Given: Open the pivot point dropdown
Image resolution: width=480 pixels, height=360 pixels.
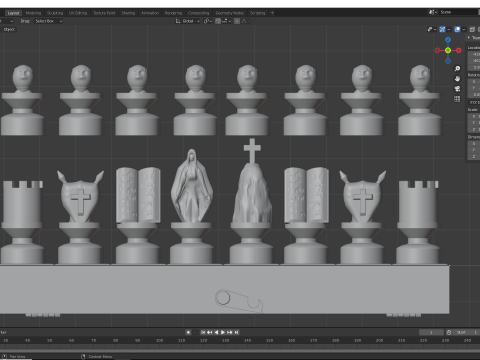Looking at the screenshot, I should [208, 21].
